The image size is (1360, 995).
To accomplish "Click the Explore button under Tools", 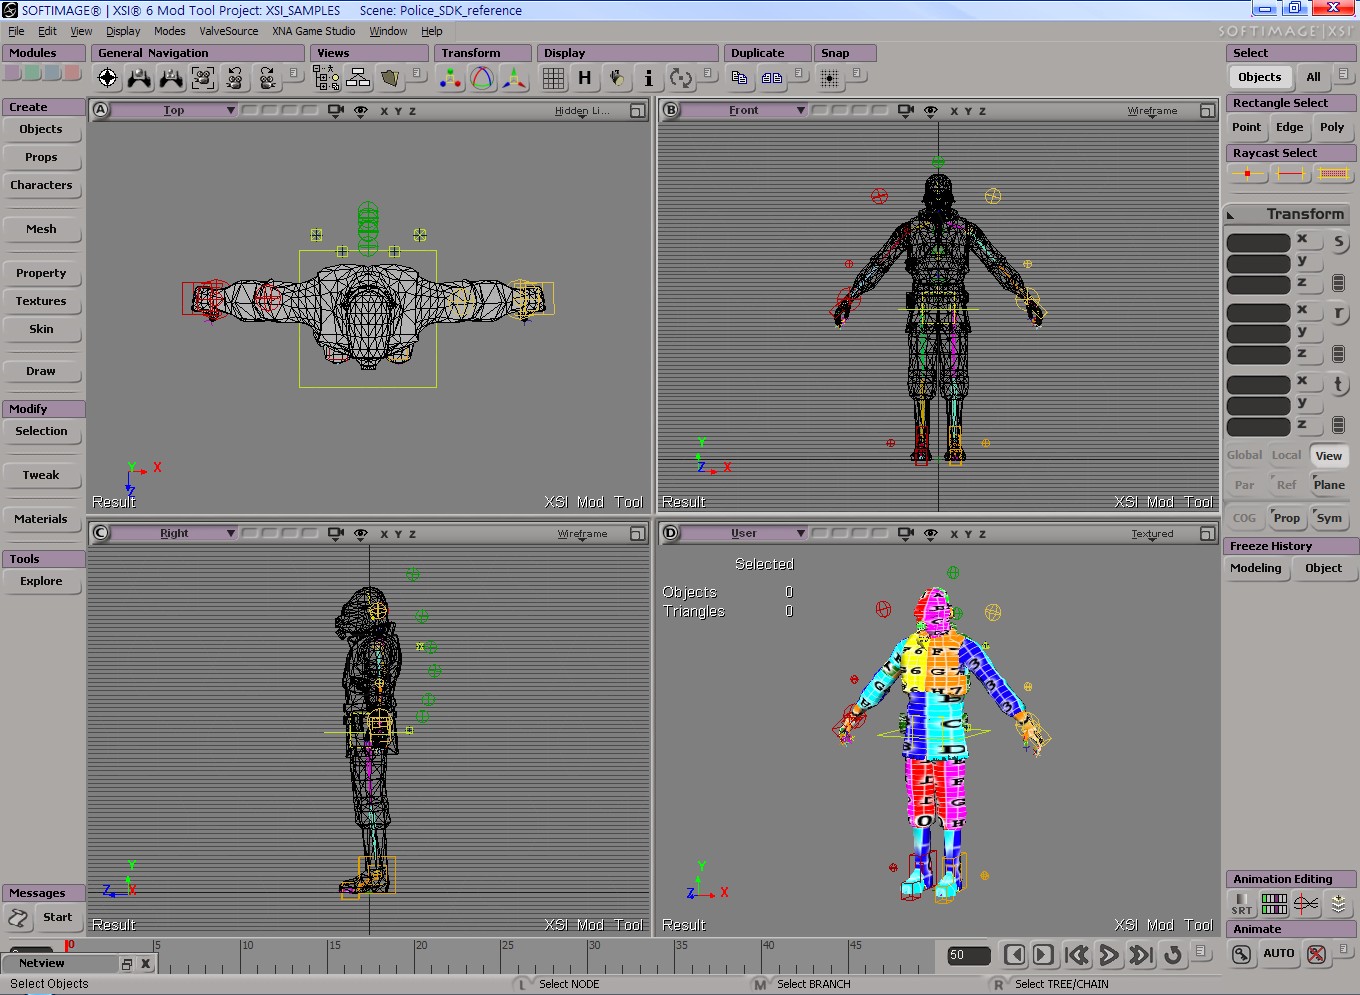I will [41, 581].
